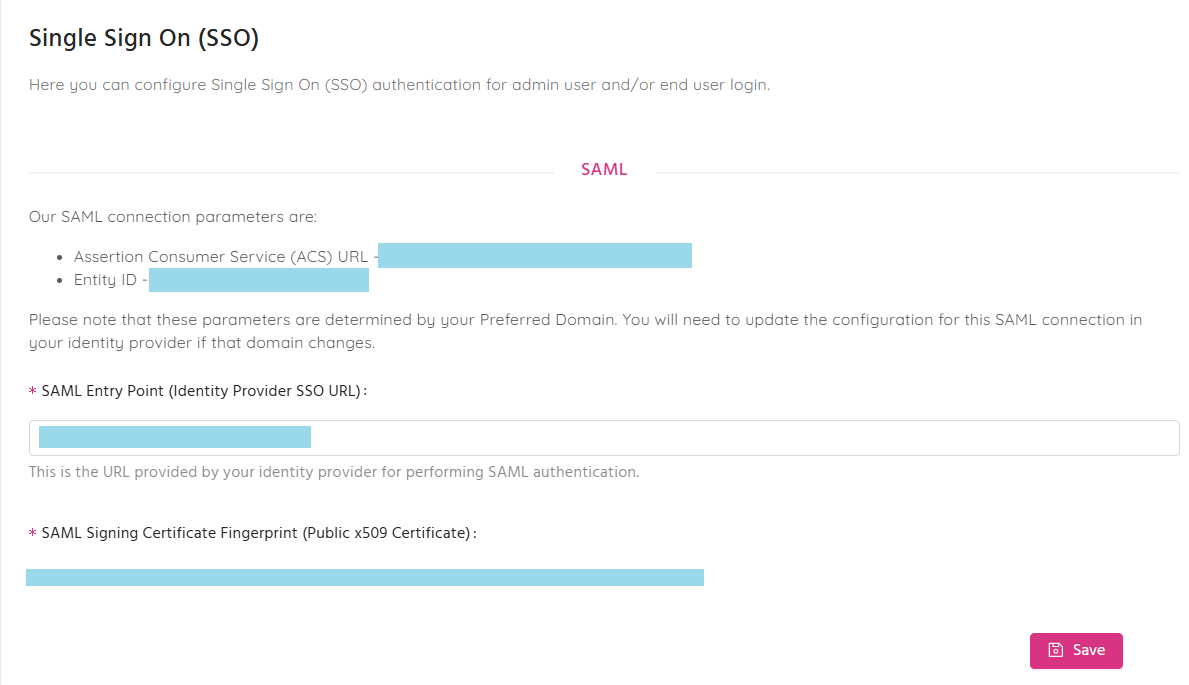Click the highlighted certificate fingerprint value
Viewport: 1189px width, 685px height.
click(x=365, y=577)
